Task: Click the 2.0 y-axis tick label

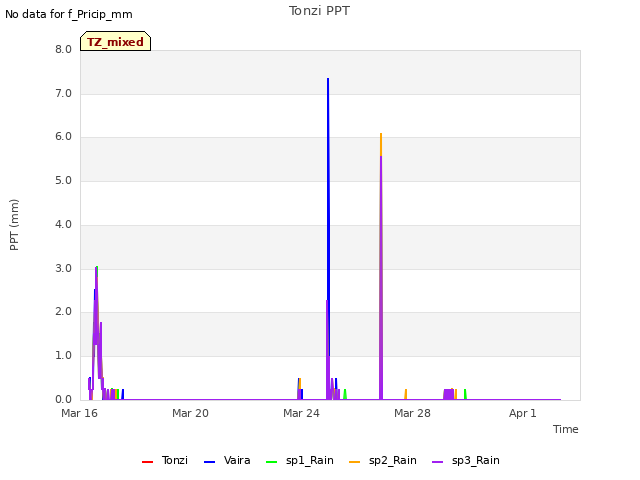Action: point(63,312)
